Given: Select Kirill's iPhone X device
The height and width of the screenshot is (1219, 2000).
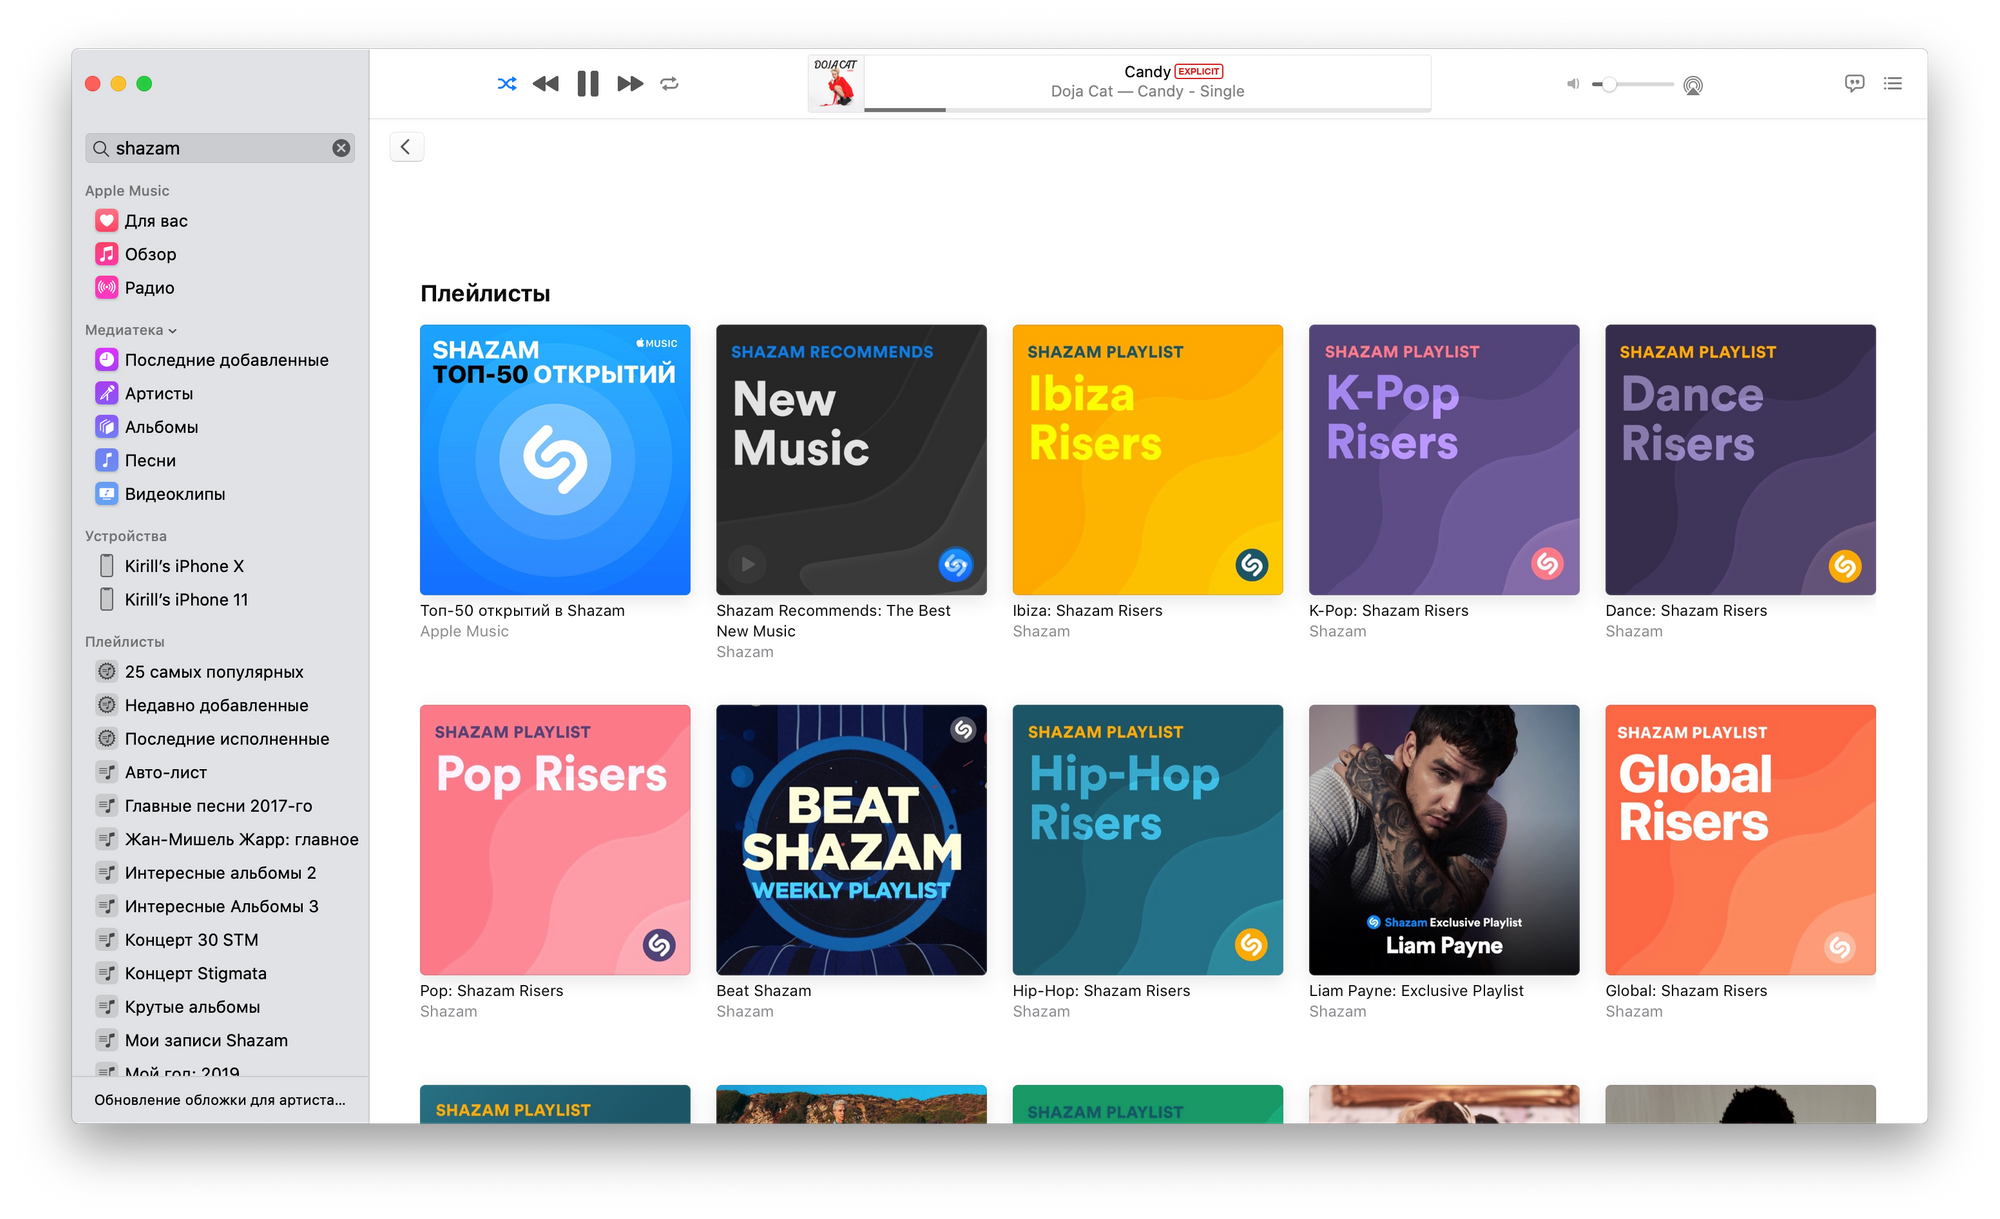Looking at the screenshot, I should (184, 566).
